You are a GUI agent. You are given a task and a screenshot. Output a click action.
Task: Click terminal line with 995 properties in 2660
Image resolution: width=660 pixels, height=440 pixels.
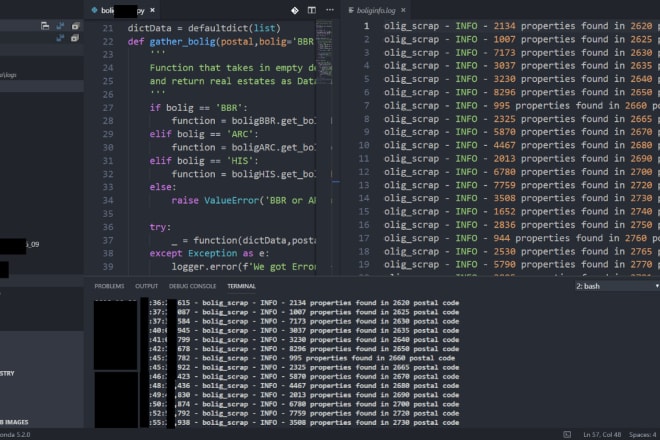coord(302,358)
